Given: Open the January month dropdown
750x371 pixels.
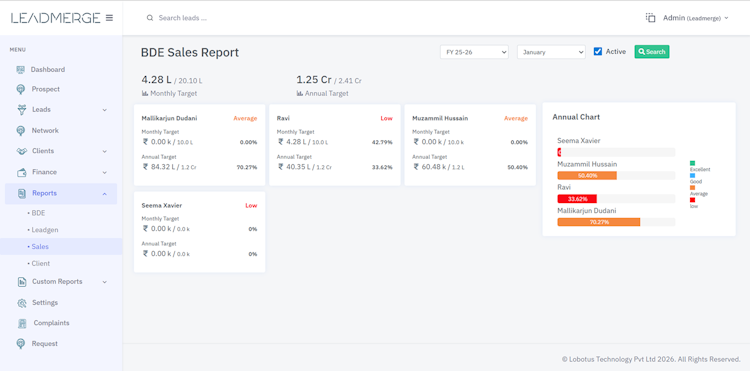Looking at the screenshot, I should 551,52.
